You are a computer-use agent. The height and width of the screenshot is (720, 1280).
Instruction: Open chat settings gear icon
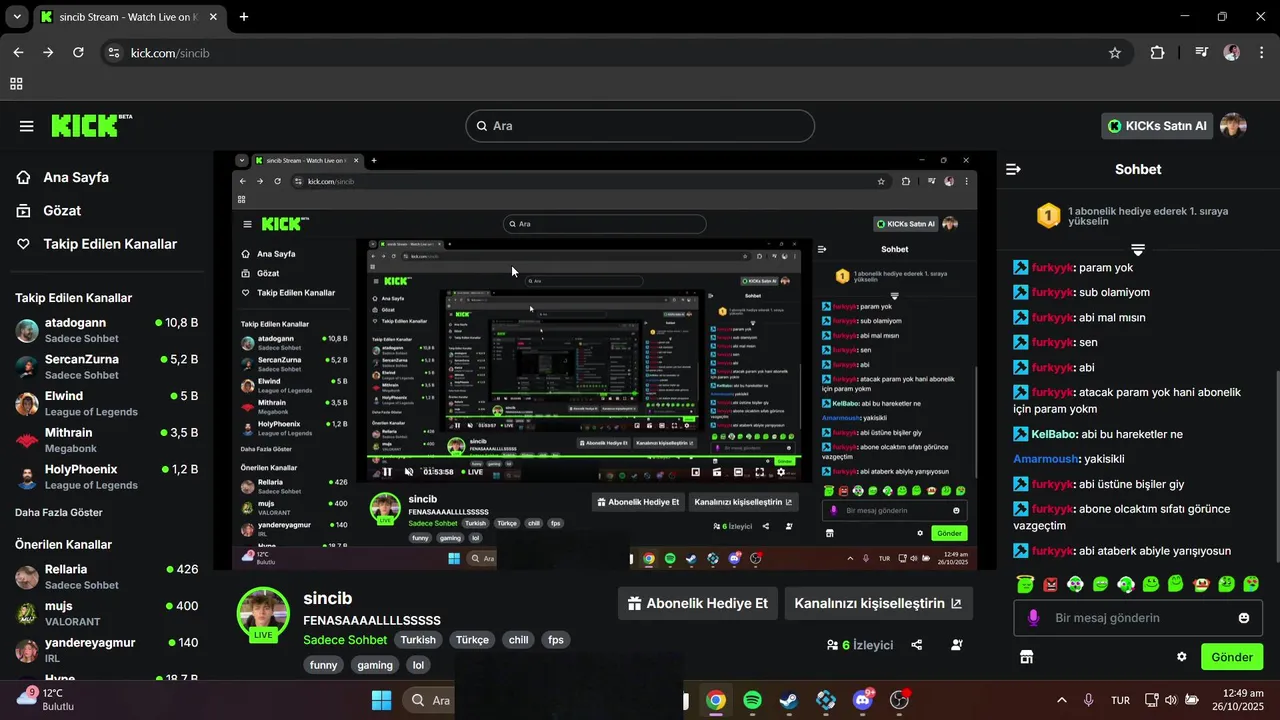pyautogui.click(x=1181, y=657)
